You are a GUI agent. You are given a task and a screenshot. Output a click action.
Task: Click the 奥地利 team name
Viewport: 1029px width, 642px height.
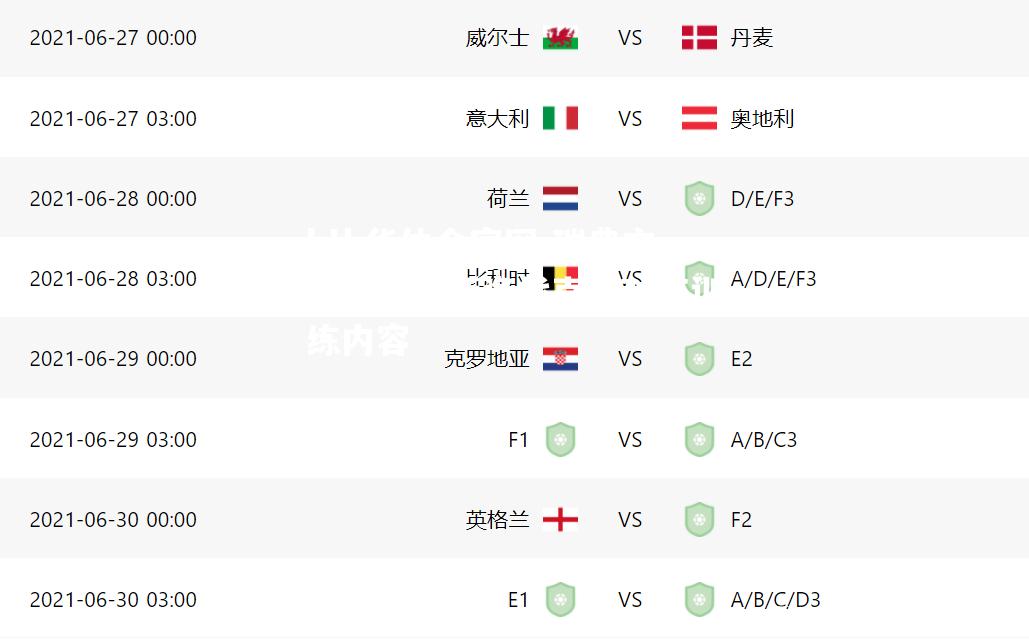[x=762, y=119]
